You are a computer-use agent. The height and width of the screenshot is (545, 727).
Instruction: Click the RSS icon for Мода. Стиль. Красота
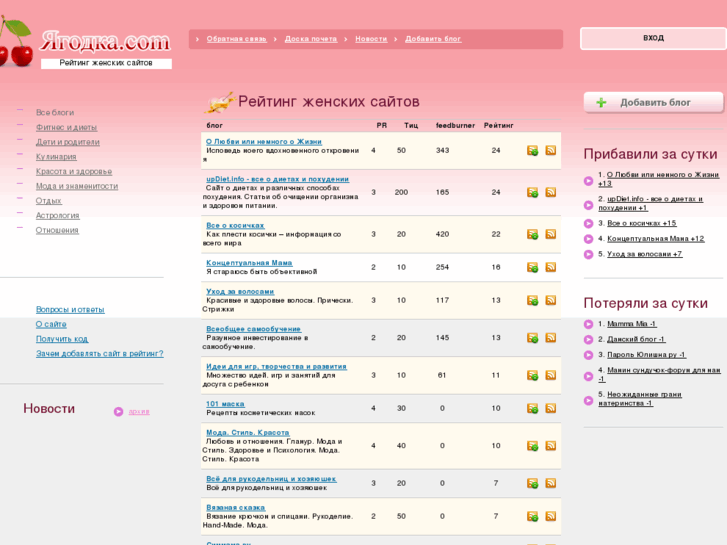[550, 446]
